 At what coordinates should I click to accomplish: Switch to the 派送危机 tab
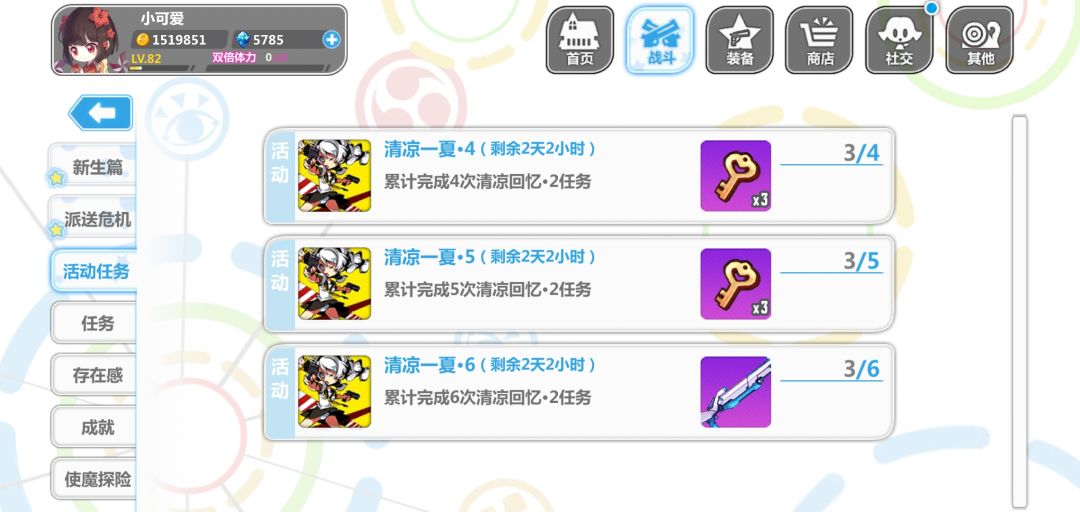pyautogui.click(x=92, y=219)
